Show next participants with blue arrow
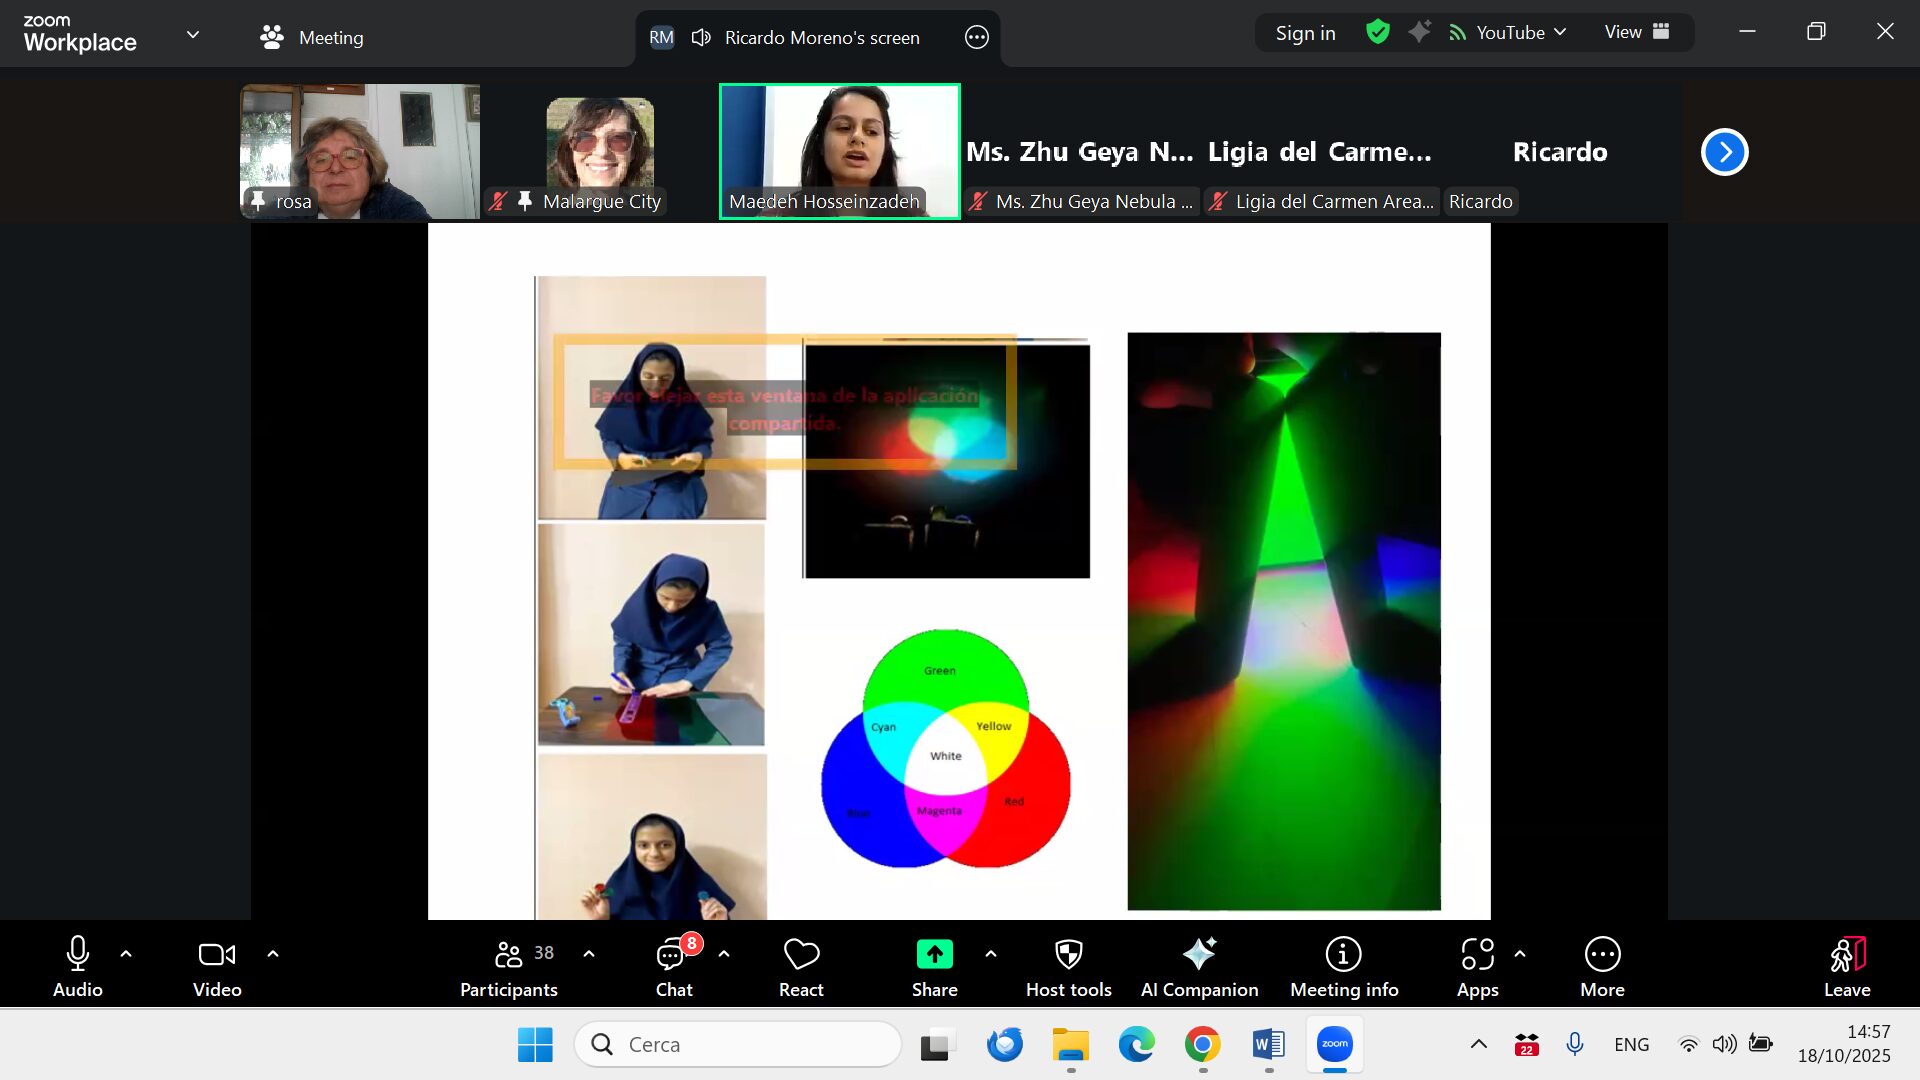Screen dimensions: 1920x1080 click(1724, 152)
